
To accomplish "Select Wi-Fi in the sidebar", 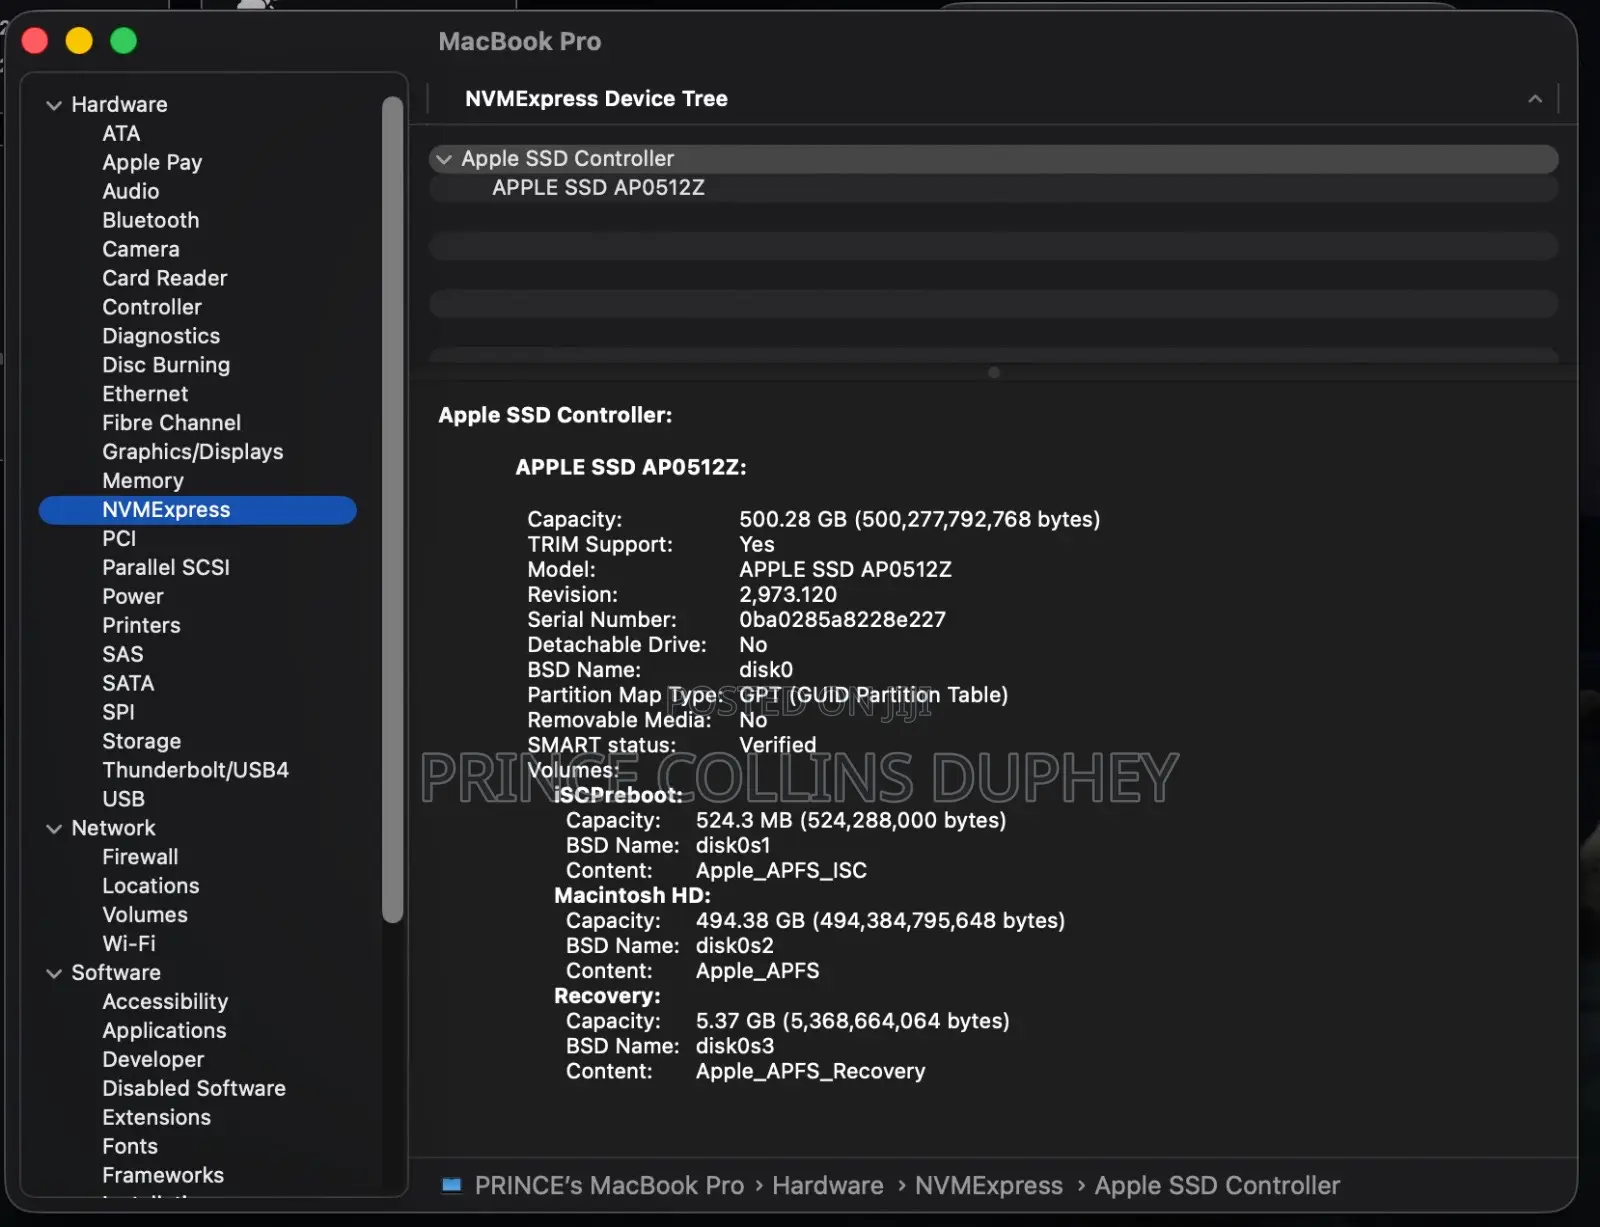I will [x=128, y=945].
